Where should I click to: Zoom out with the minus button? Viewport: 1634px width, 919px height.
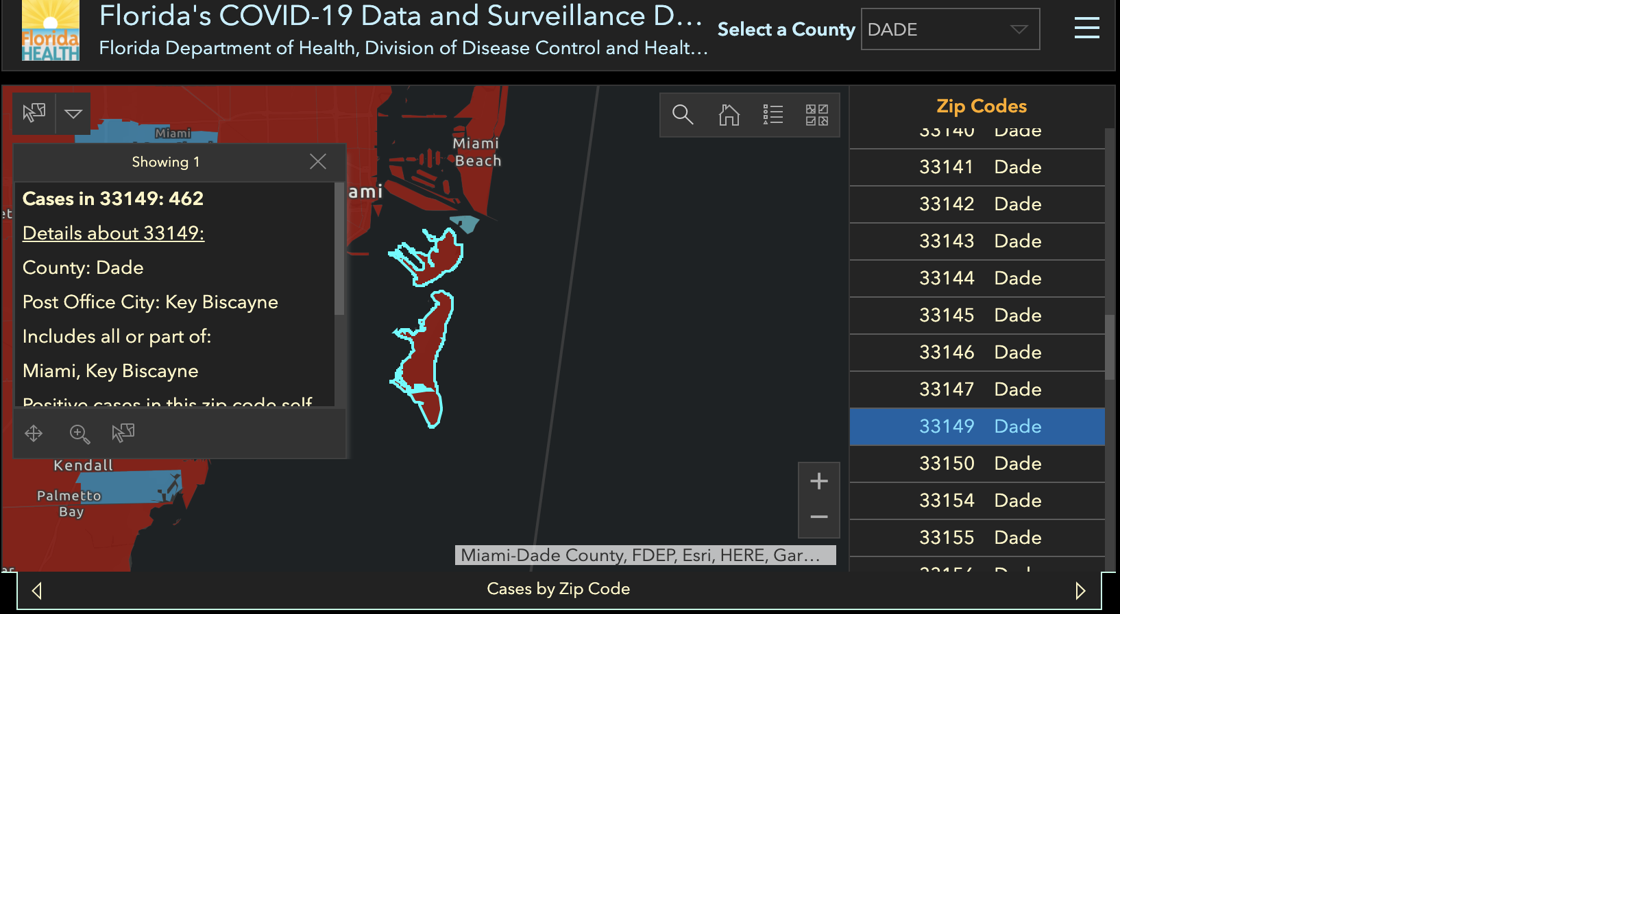coord(818,517)
